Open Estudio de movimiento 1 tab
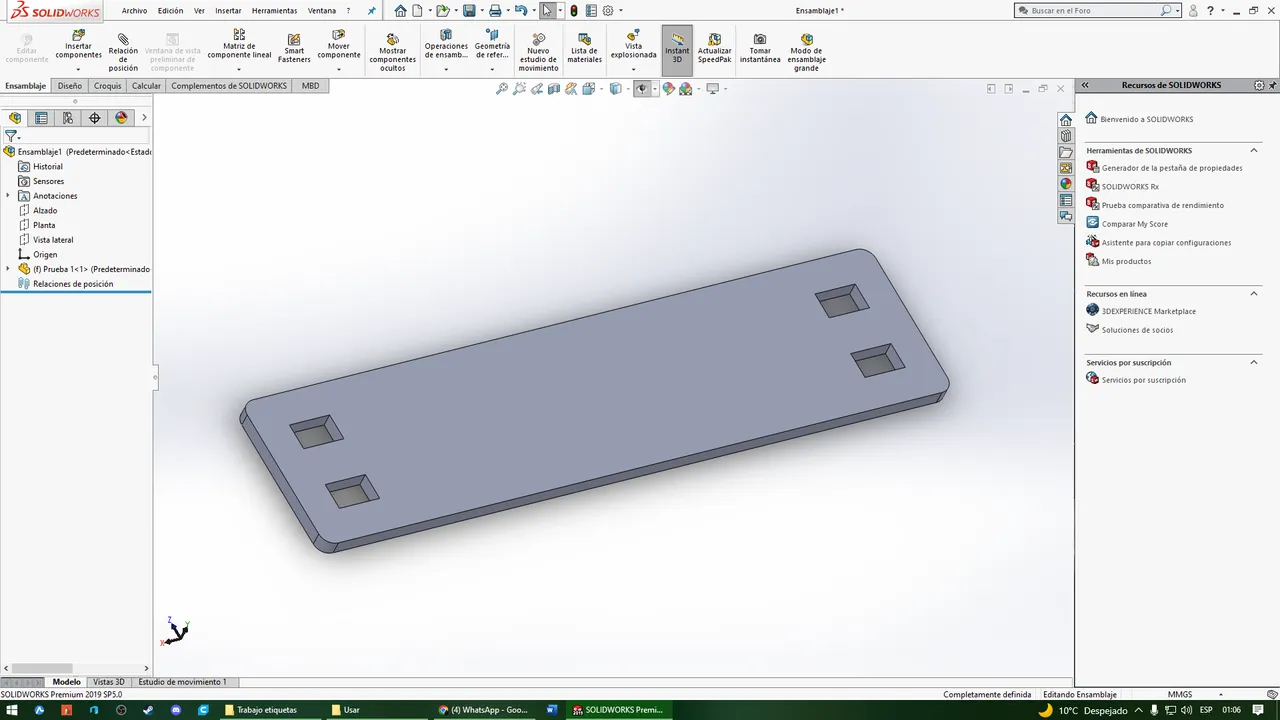This screenshot has height=720, width=1280. pos(182,682)
